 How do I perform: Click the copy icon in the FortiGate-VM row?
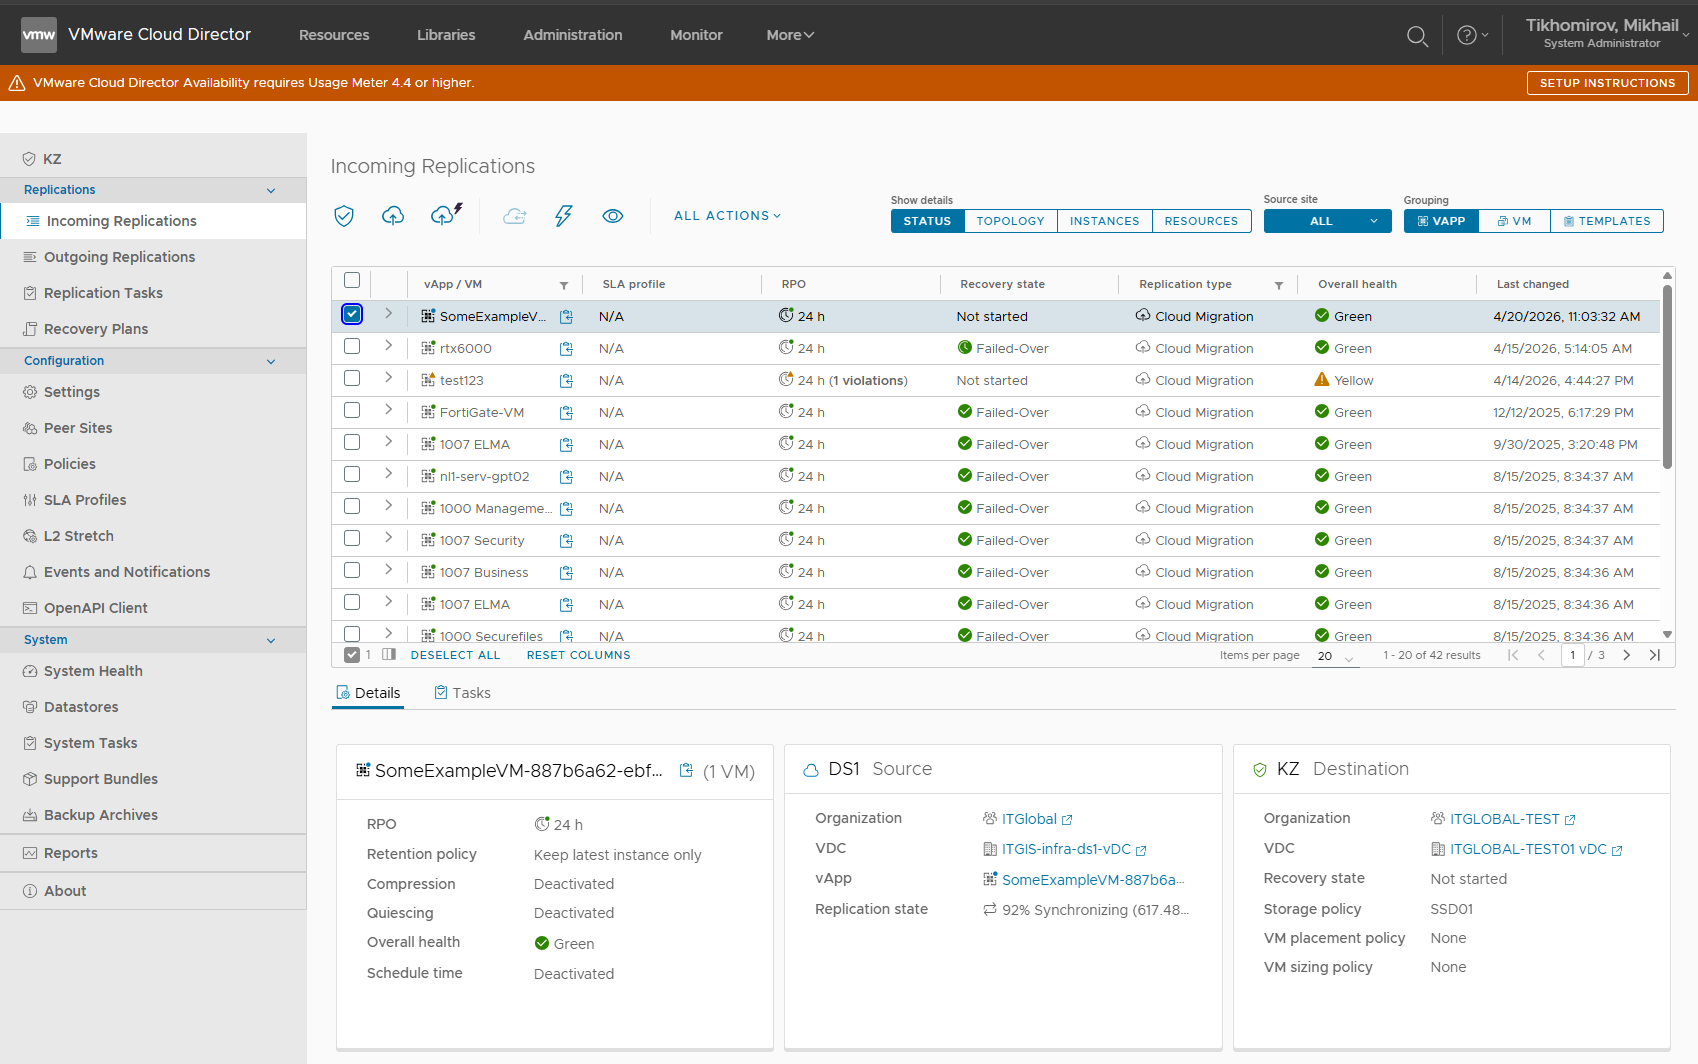[566, 413]
